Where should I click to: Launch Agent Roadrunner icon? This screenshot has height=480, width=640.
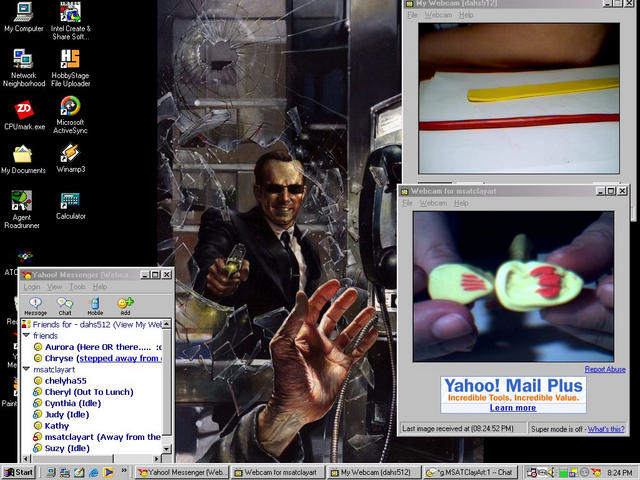click(x=22, y=210)
